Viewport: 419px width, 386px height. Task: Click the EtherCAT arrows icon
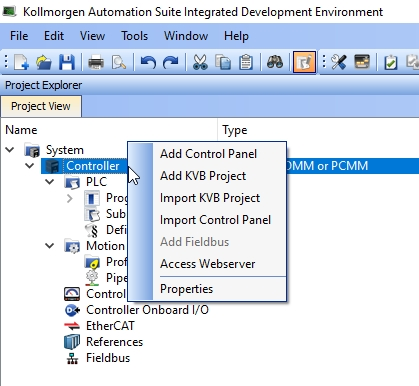[72, 326]
